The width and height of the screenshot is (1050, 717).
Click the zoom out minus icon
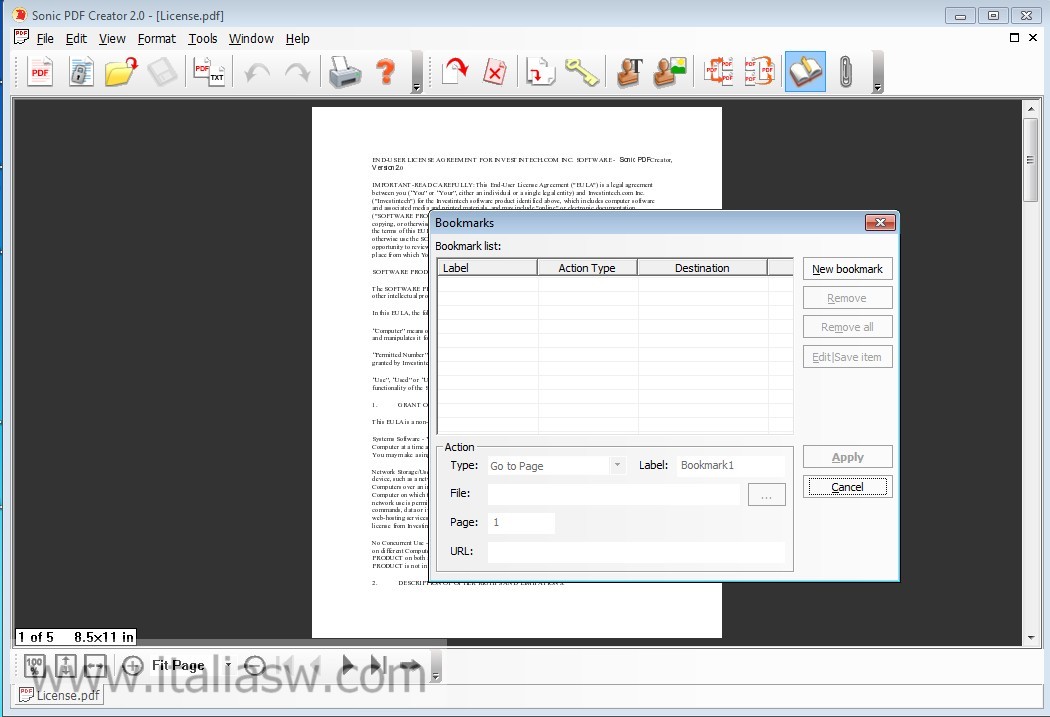click(255, 665)
